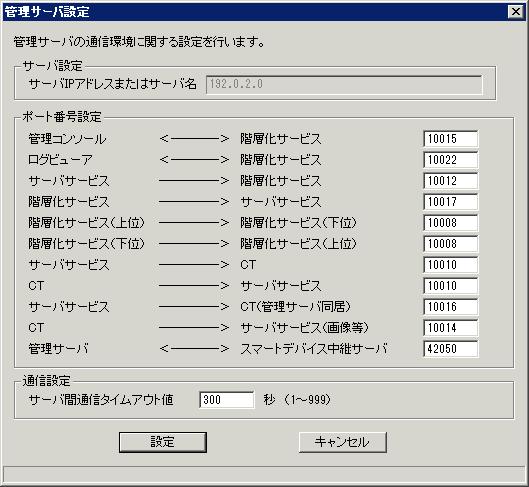Click the 通信設定 group title
Viewport: 529px width, 487px height.
pyautogui.click(x=47, y=381)
